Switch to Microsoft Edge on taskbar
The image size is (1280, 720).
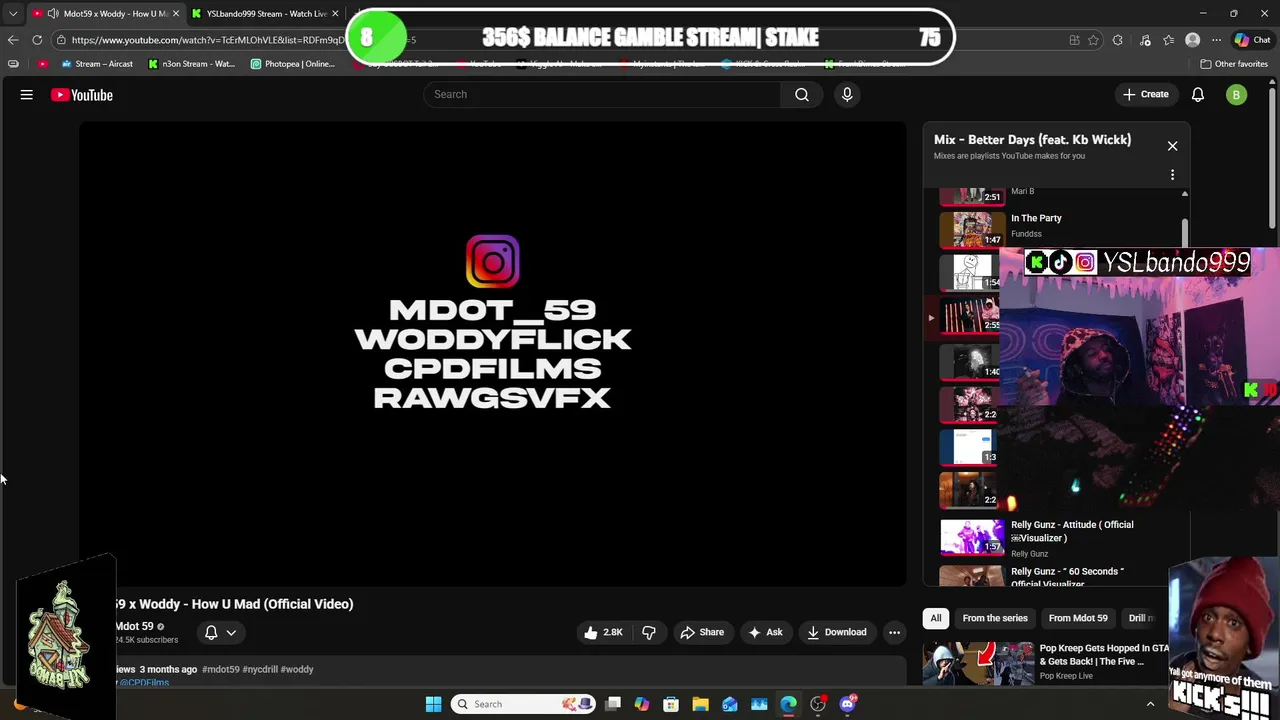tap(789, 704)
